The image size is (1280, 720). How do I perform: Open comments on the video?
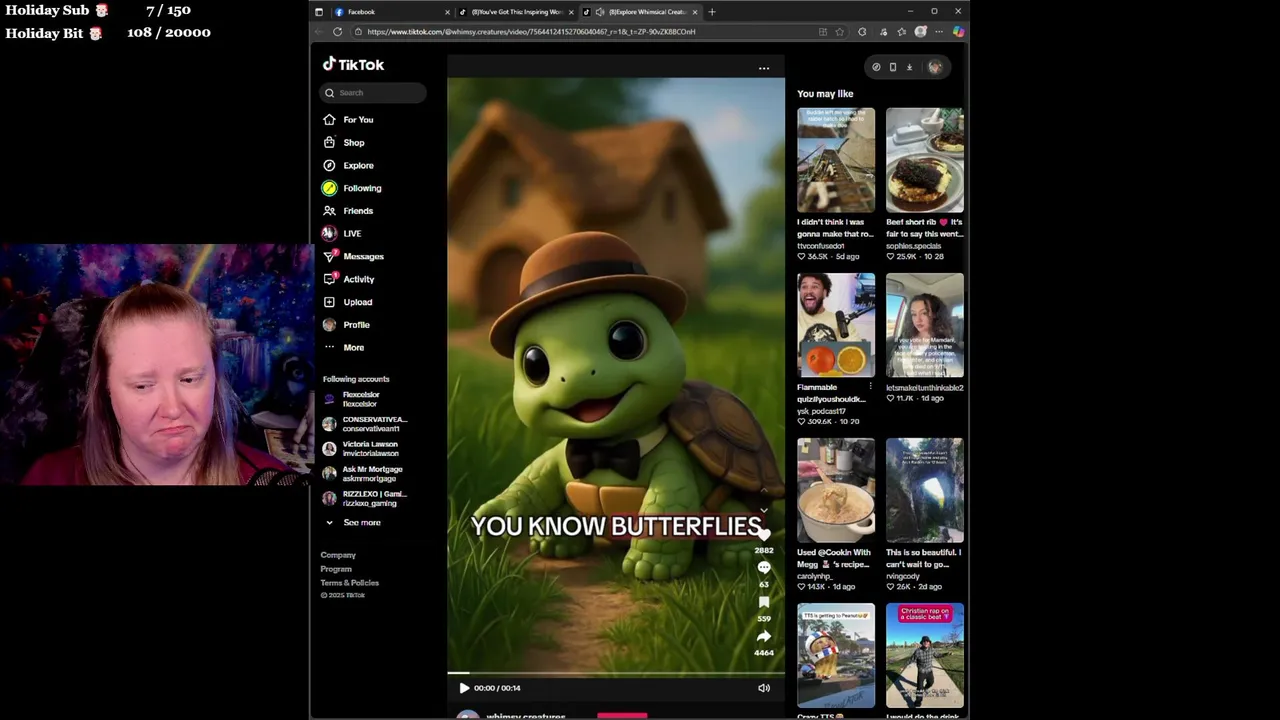[764, 568]
